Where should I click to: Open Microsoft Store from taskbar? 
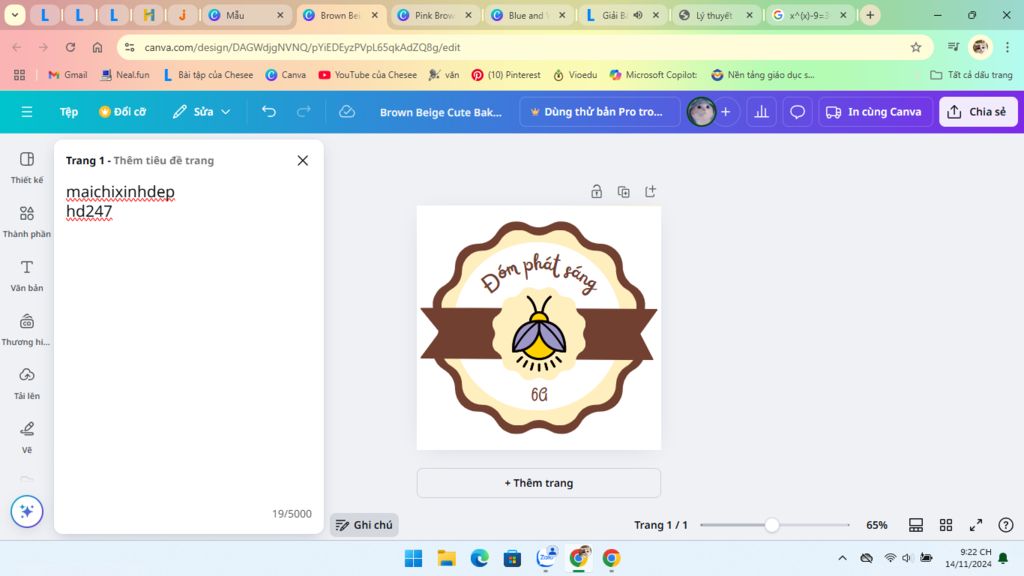point(513,558)
